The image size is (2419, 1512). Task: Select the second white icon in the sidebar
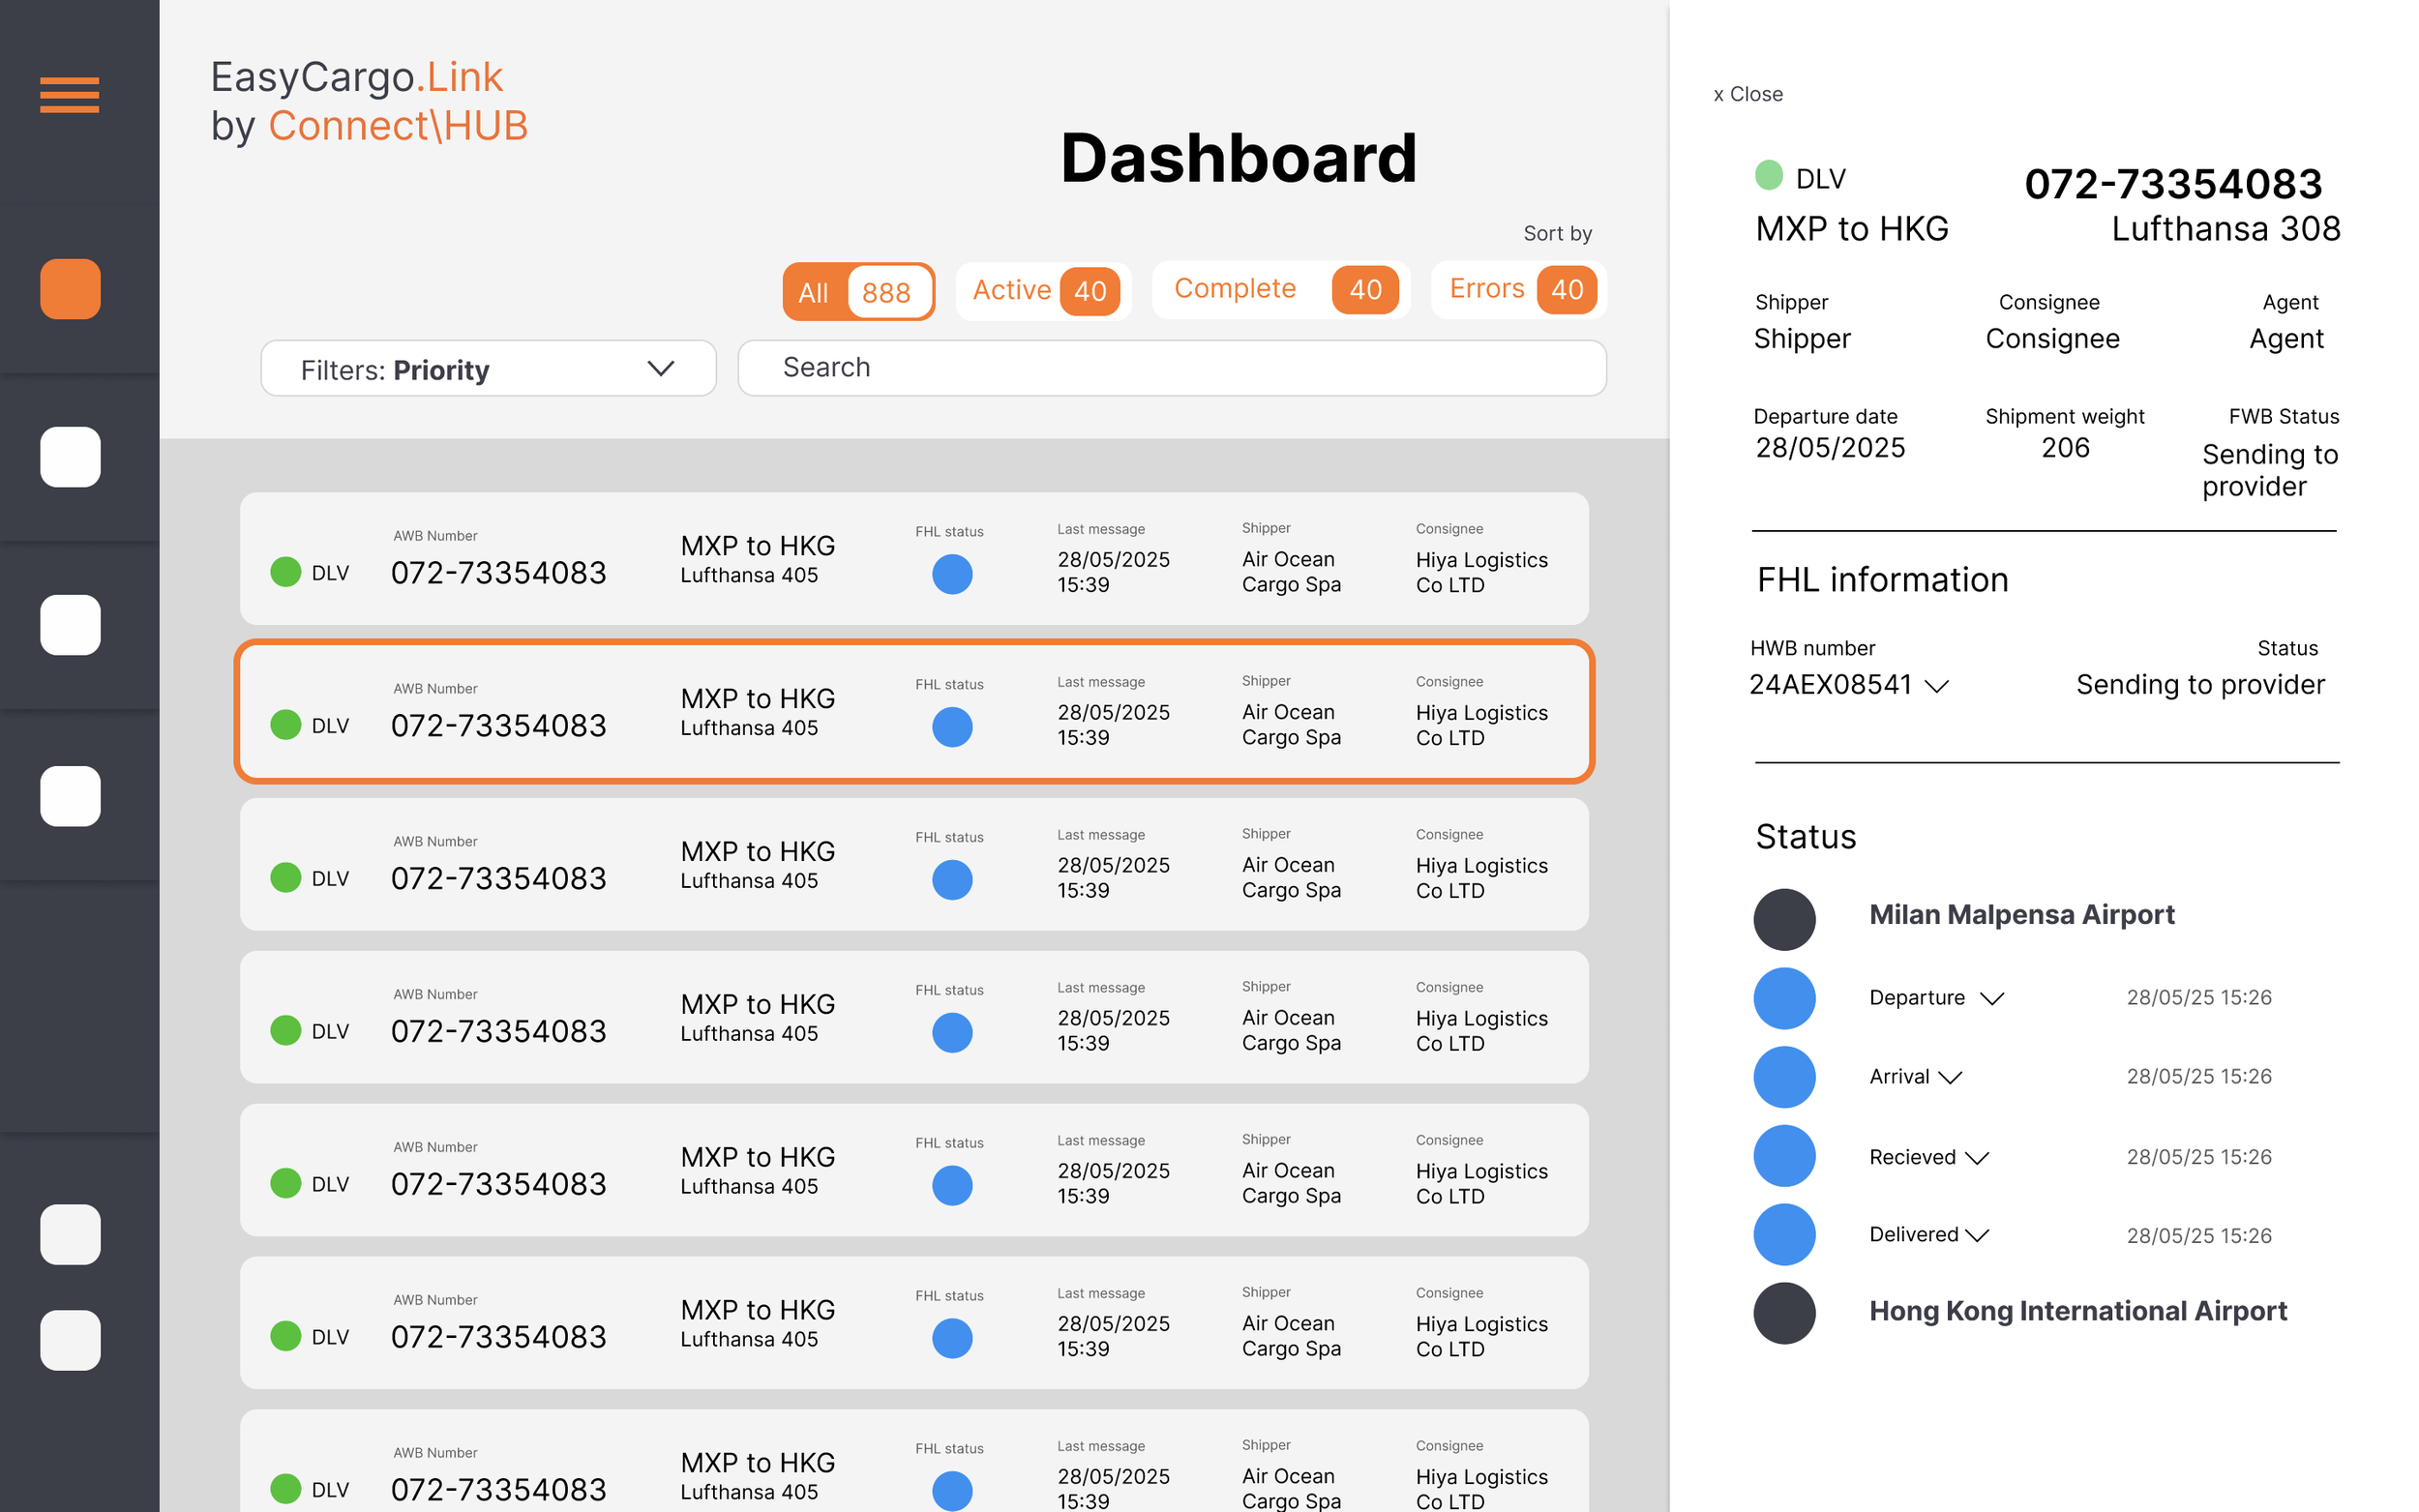pyautogui.click(x=69, y=625)
